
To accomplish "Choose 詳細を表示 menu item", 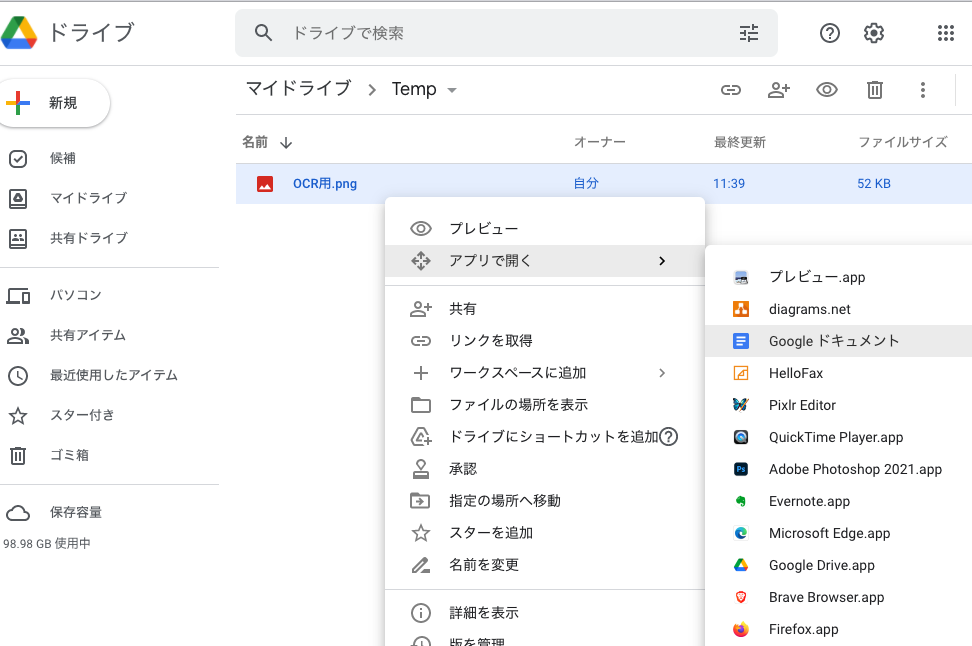I will pos(545,613).
